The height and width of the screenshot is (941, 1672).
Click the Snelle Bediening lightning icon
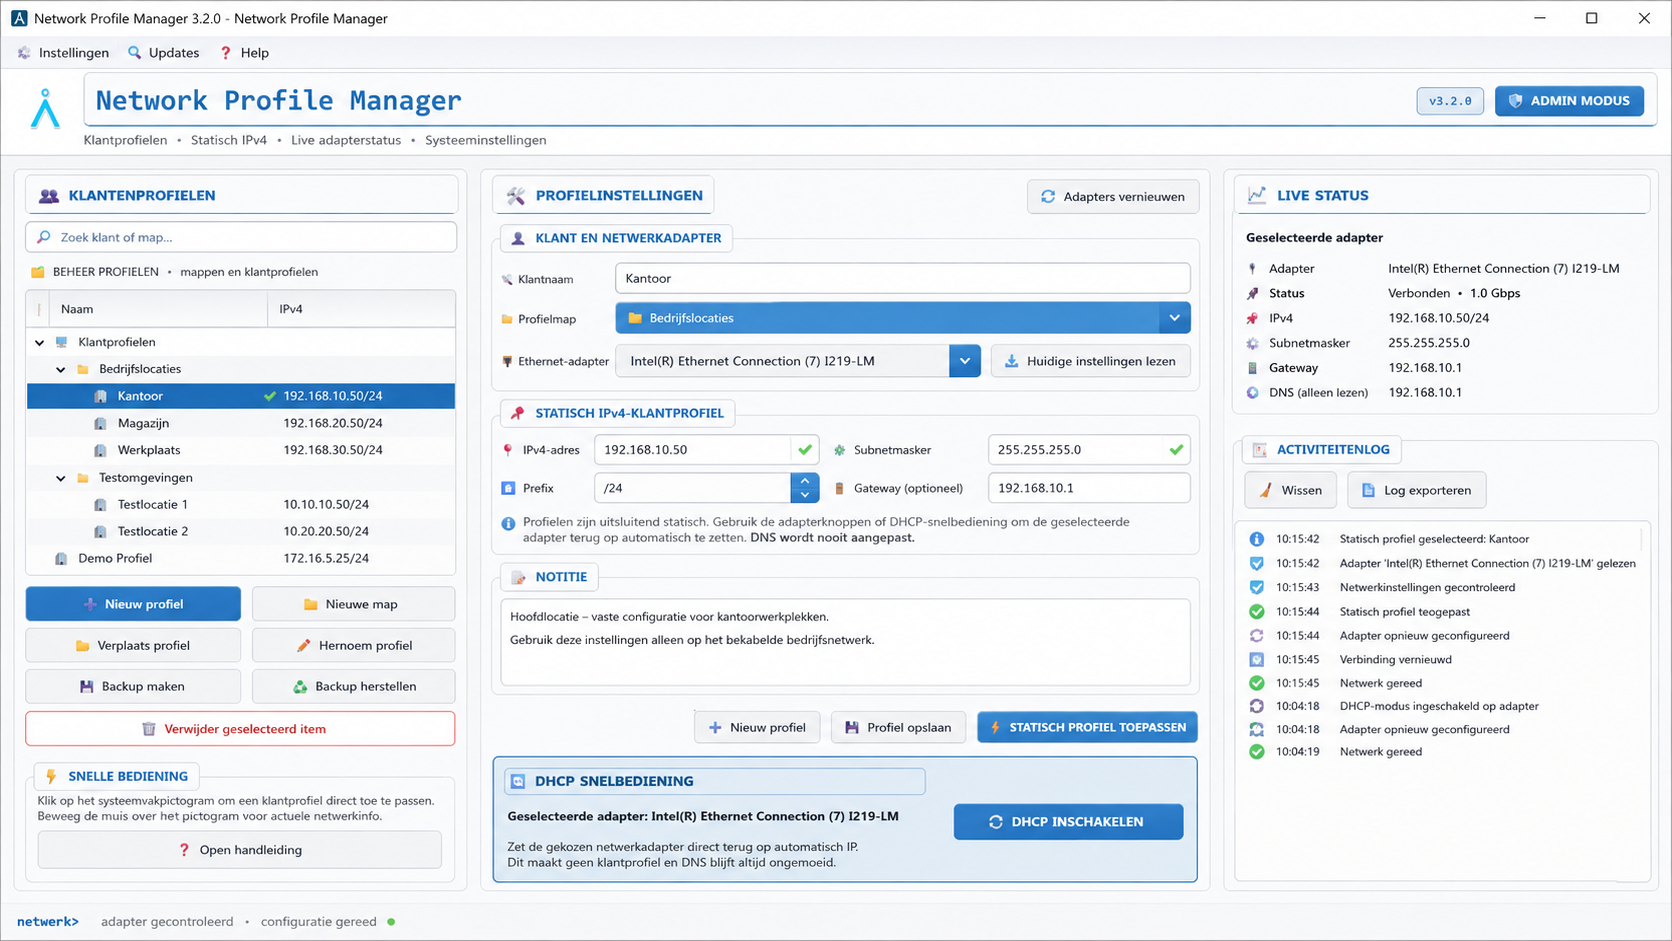pyautogui.click(x=51, y=776)
